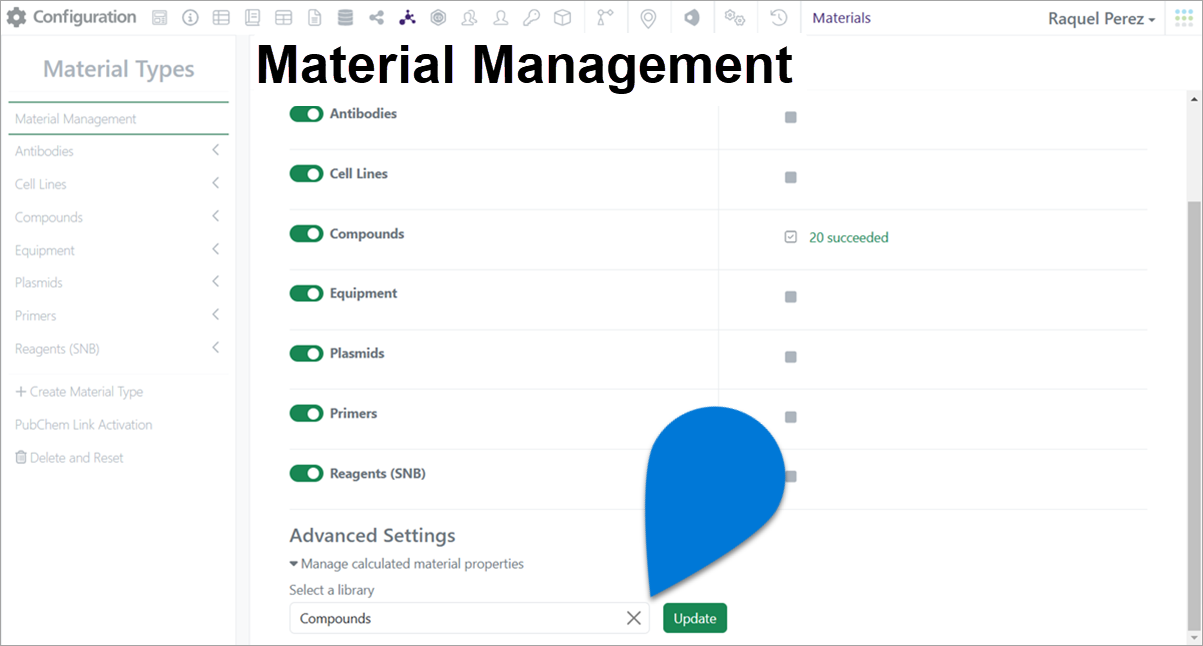This screenshot has height=646, width=1203.
Task: Open the Select a library combo box
Action: (469, 618)
